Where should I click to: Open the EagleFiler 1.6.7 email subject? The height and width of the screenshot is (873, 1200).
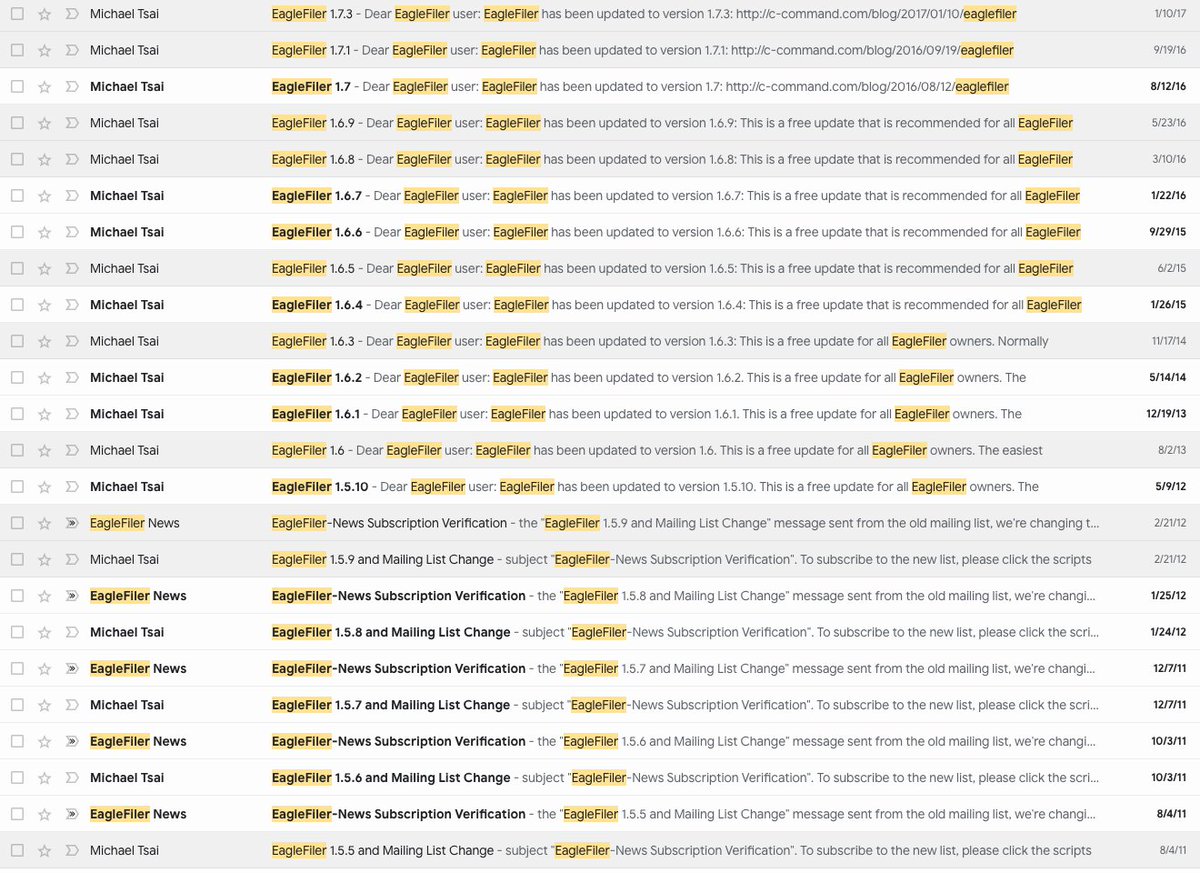[317, 196]
